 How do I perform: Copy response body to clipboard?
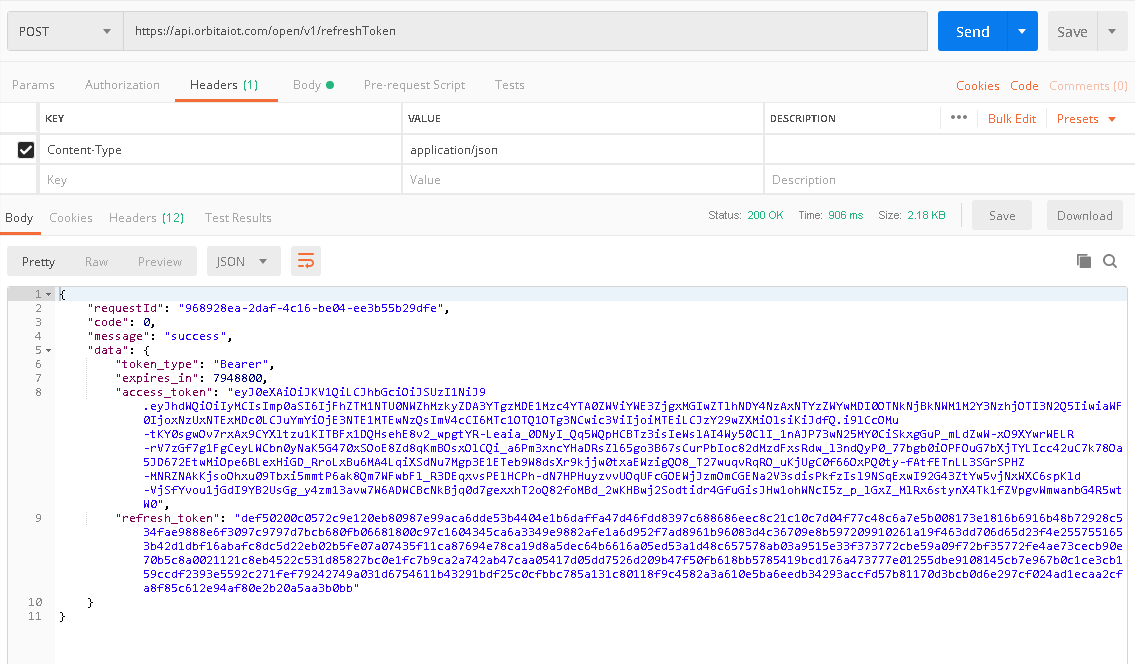point(1084,261)
